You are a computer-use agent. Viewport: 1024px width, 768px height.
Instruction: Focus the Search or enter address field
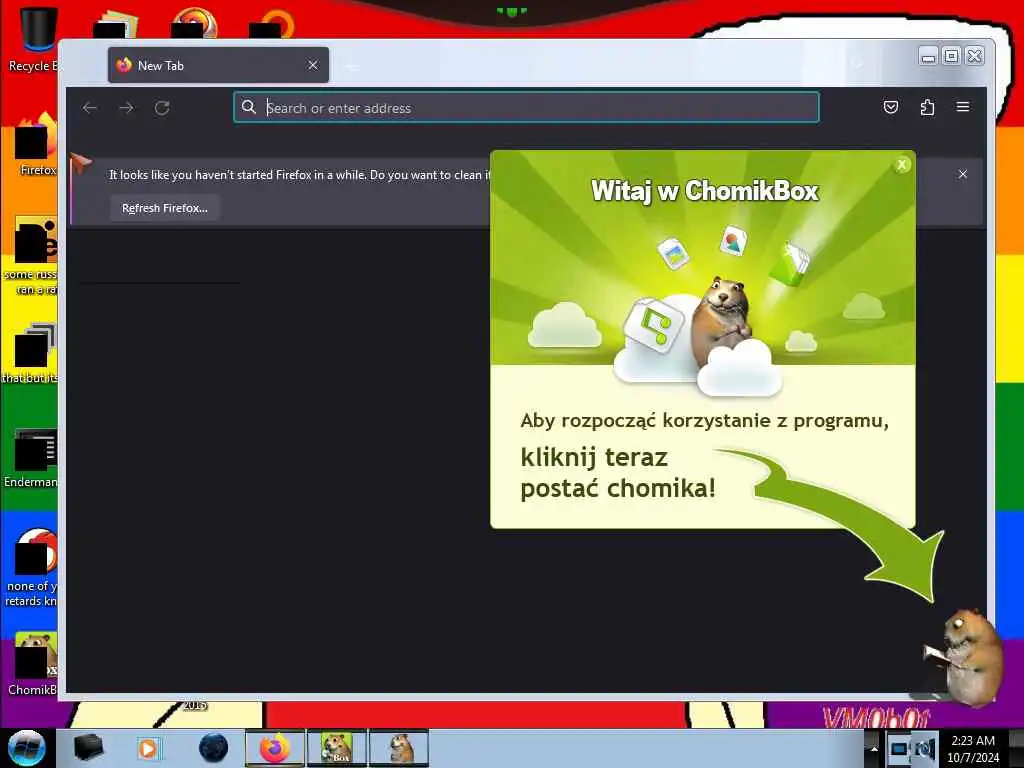coord(526,108)
